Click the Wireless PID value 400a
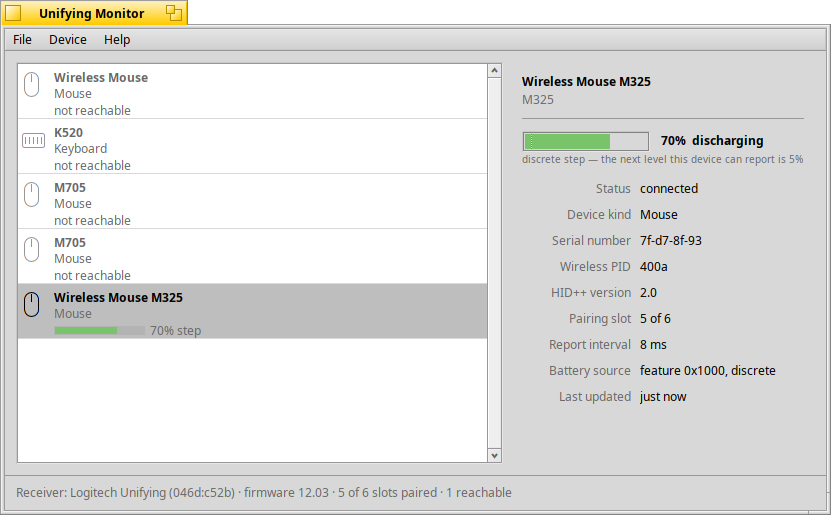 click(653, 267)
